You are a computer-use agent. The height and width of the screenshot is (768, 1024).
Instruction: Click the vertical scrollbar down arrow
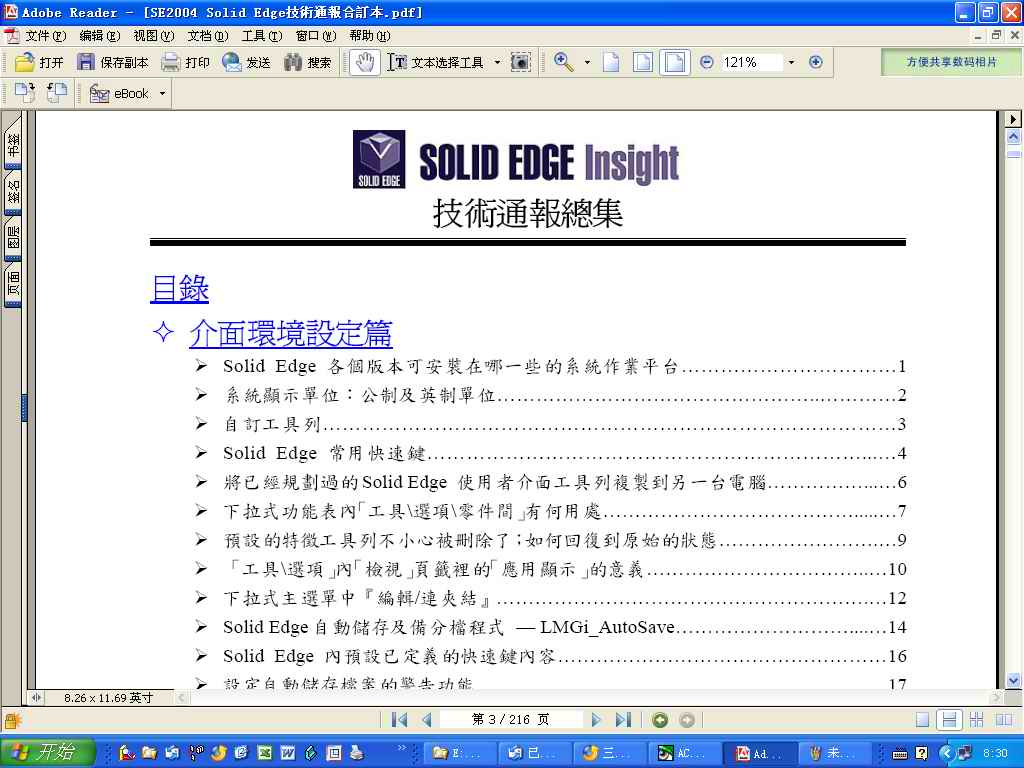1013,680
